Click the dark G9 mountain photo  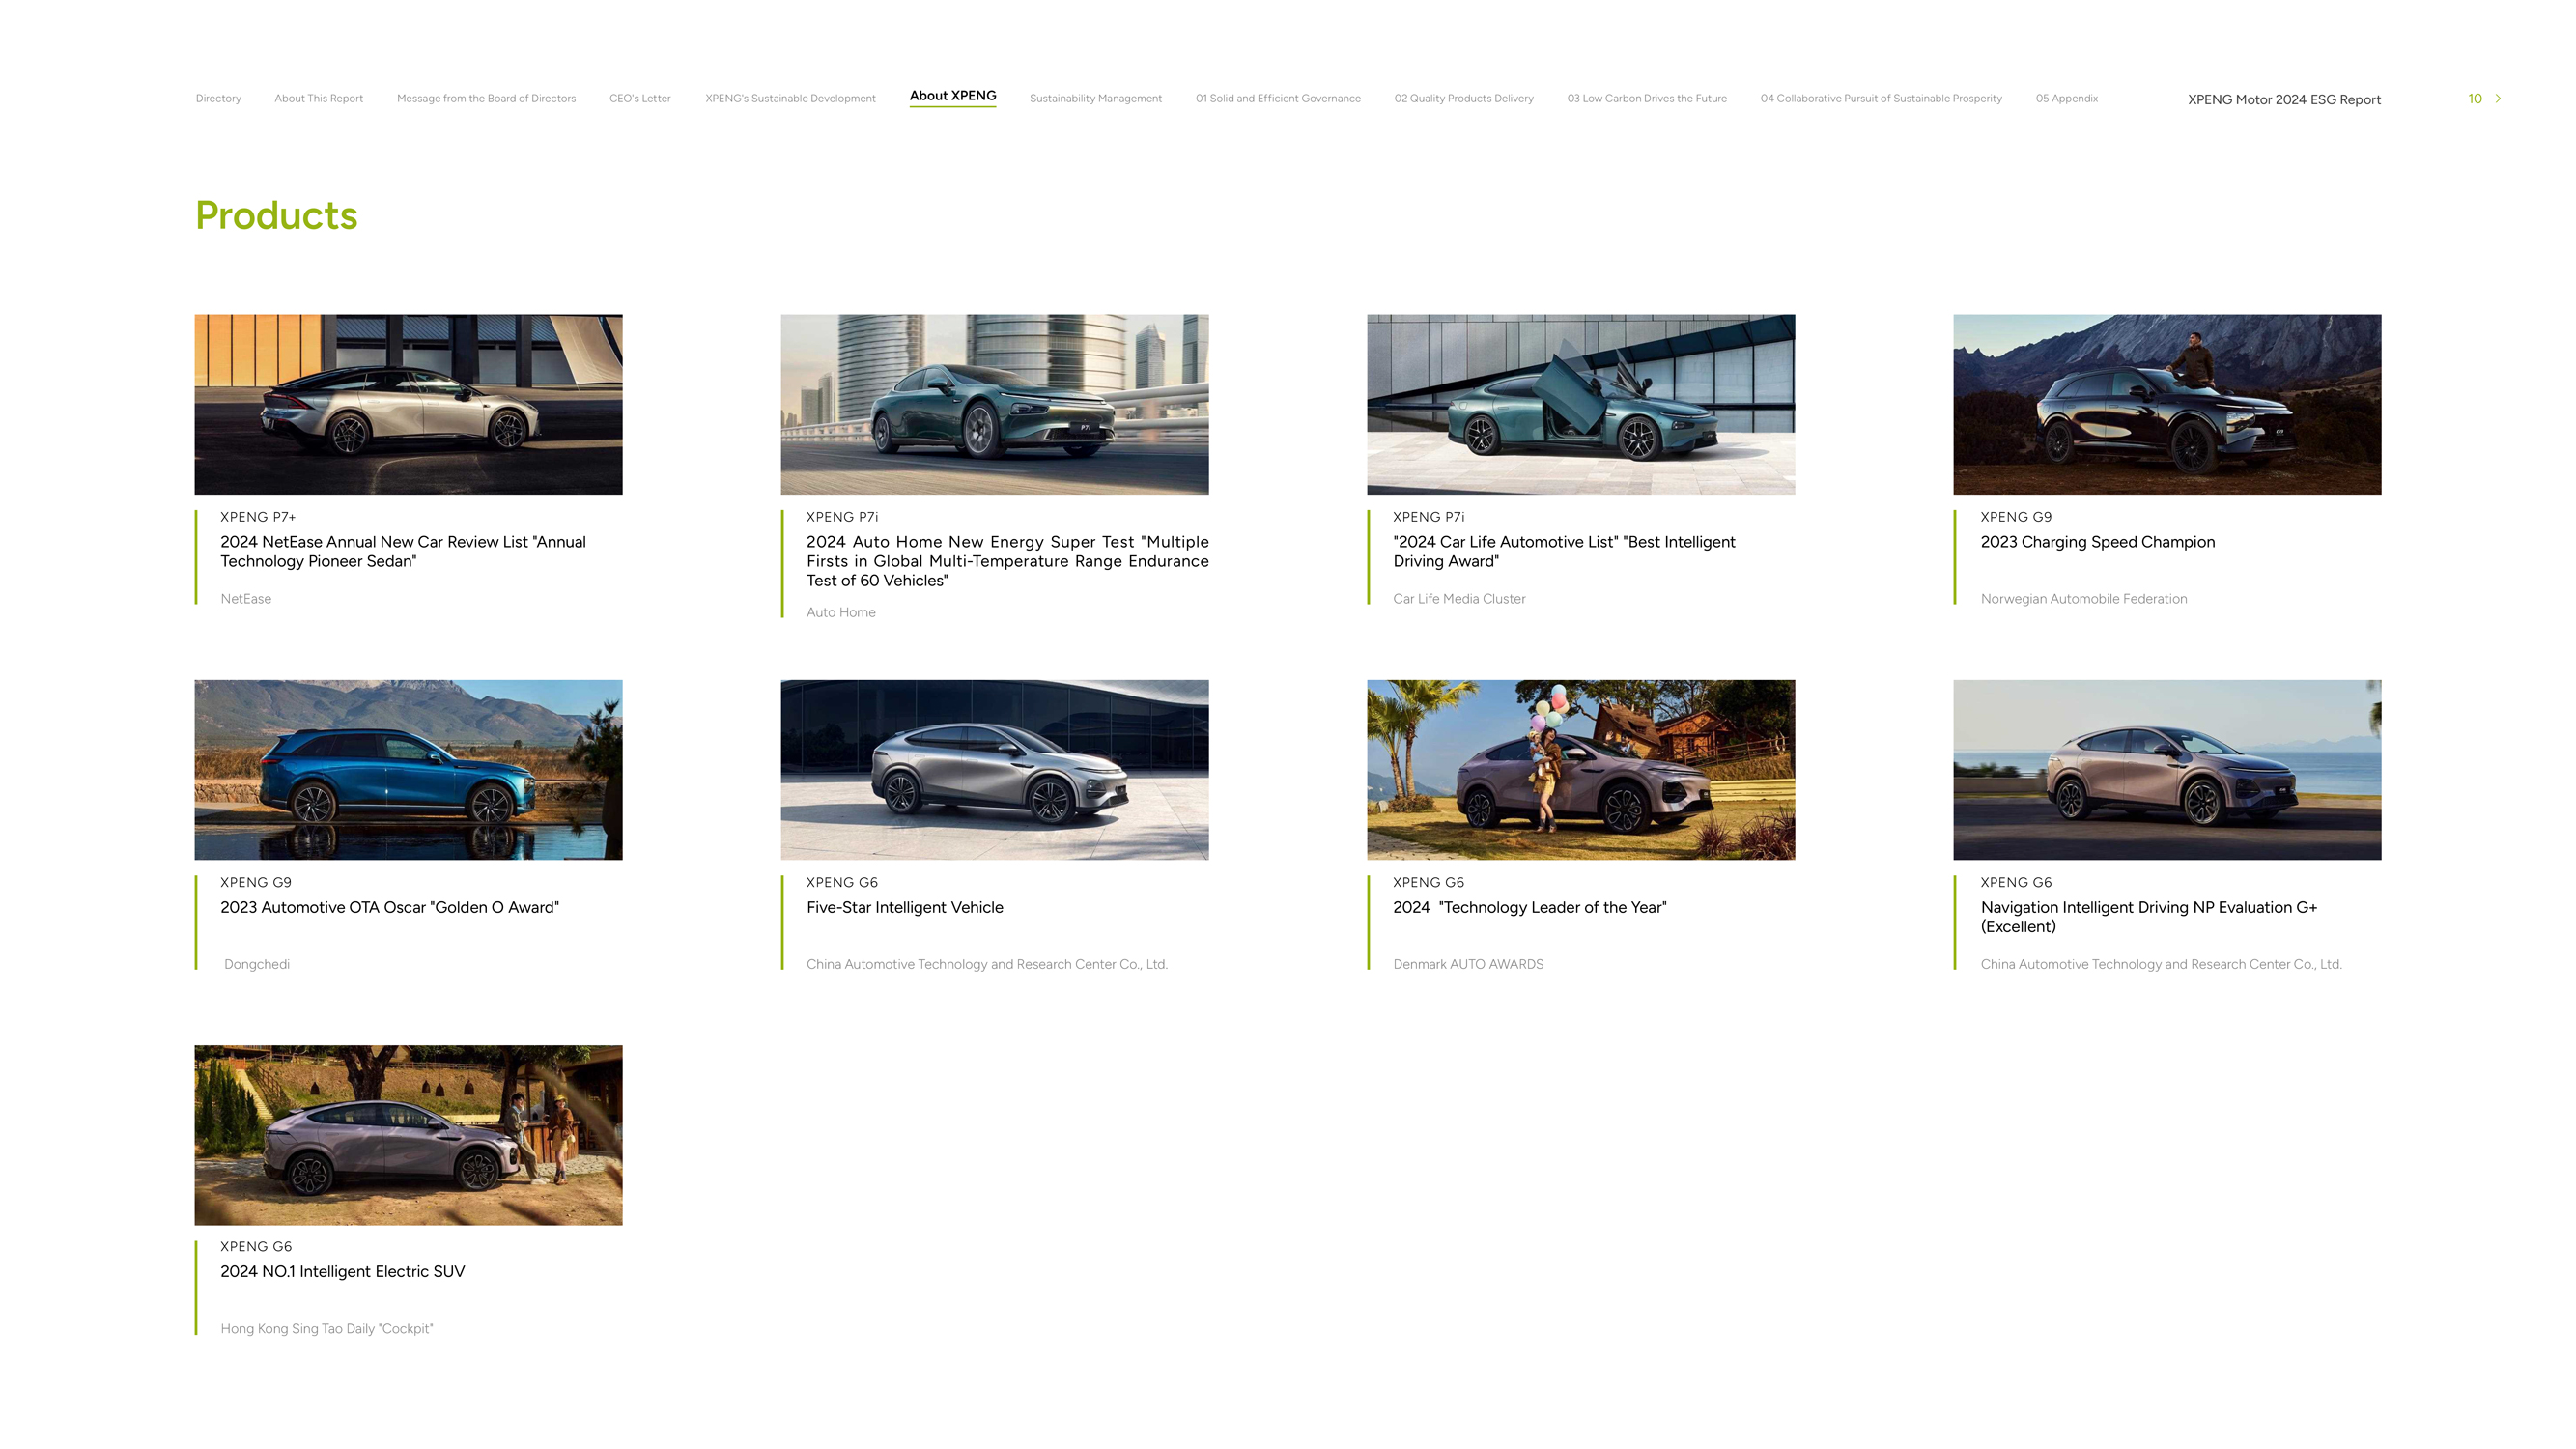coord(2166,404)
